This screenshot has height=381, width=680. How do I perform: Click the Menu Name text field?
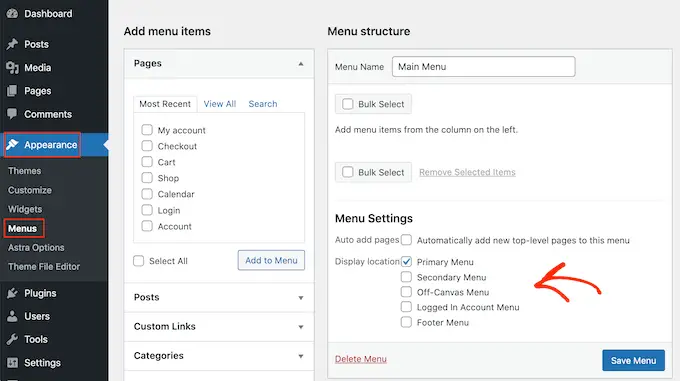[484, 67]
